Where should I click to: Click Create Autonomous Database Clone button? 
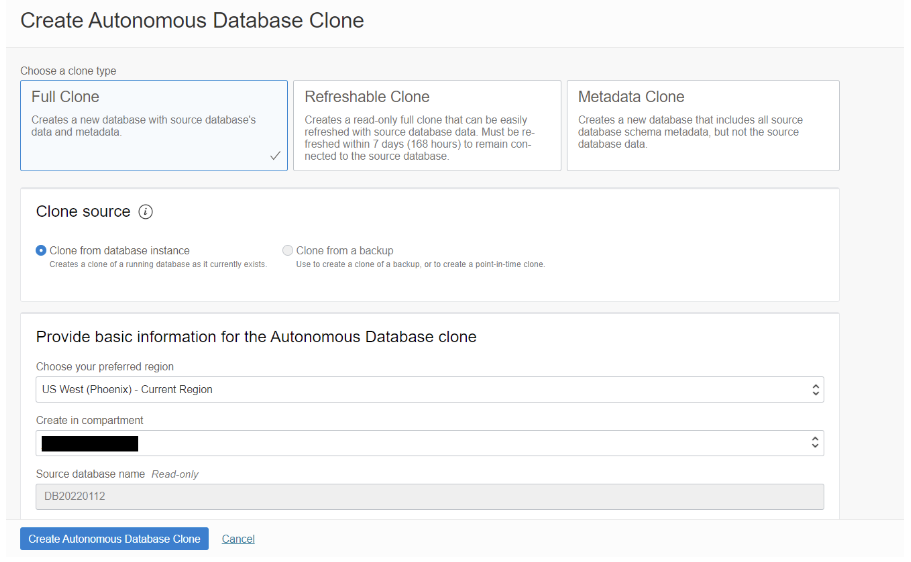click(114, 539)
